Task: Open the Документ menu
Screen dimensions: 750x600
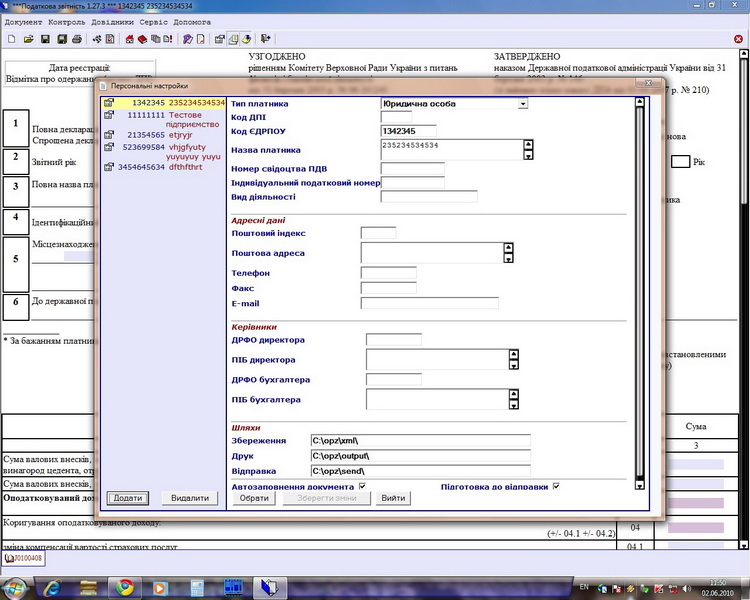Action: point(24,21)
